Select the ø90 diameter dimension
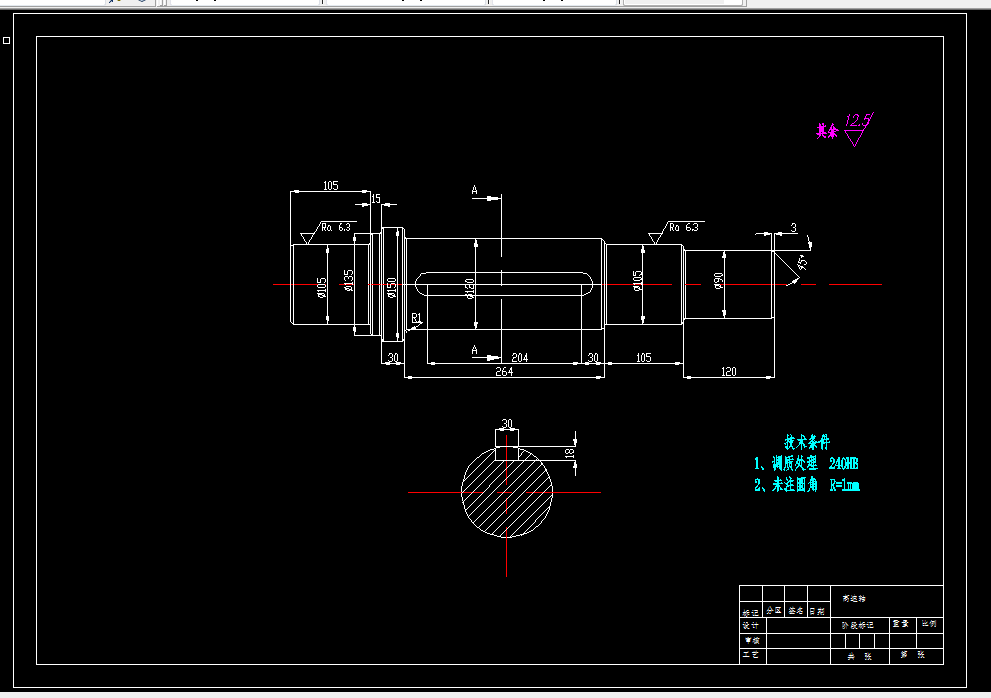The height and width of the screenshot is (698, 991). pyautogui.click(x=718, y=281)
